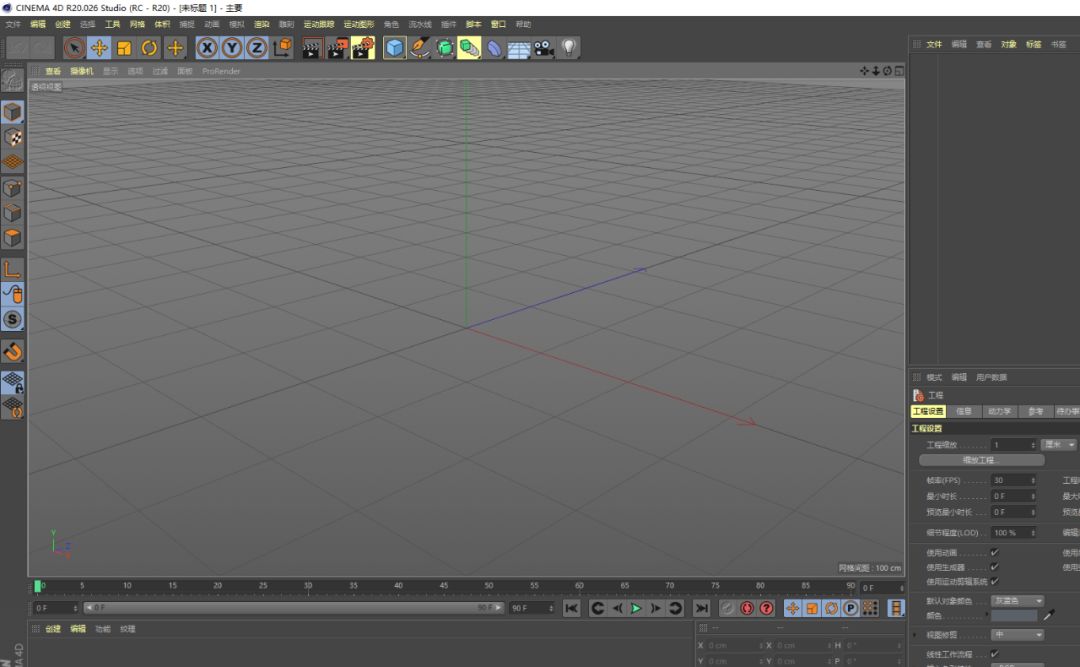Open the 默认对象颜色 dropdown
The height and width of the screenshot is (667, 1080).
coord(1017,601)
